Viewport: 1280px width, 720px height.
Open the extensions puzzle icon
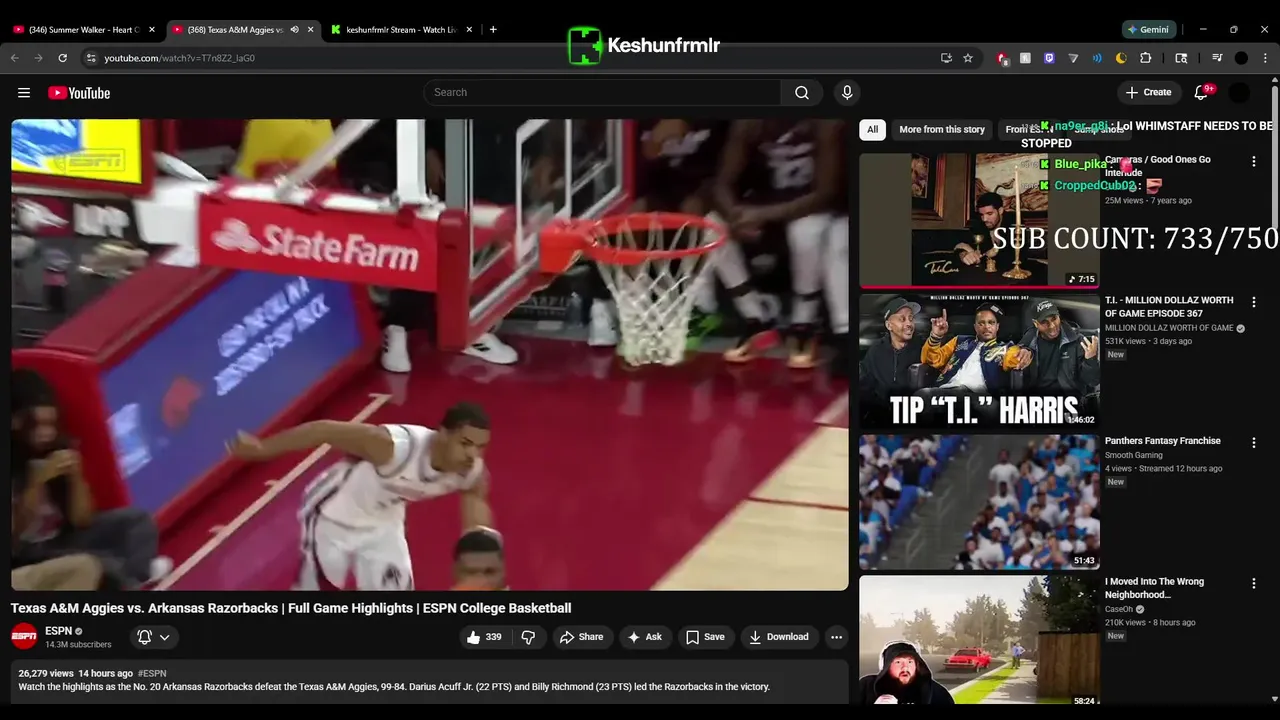[1146, 58]
